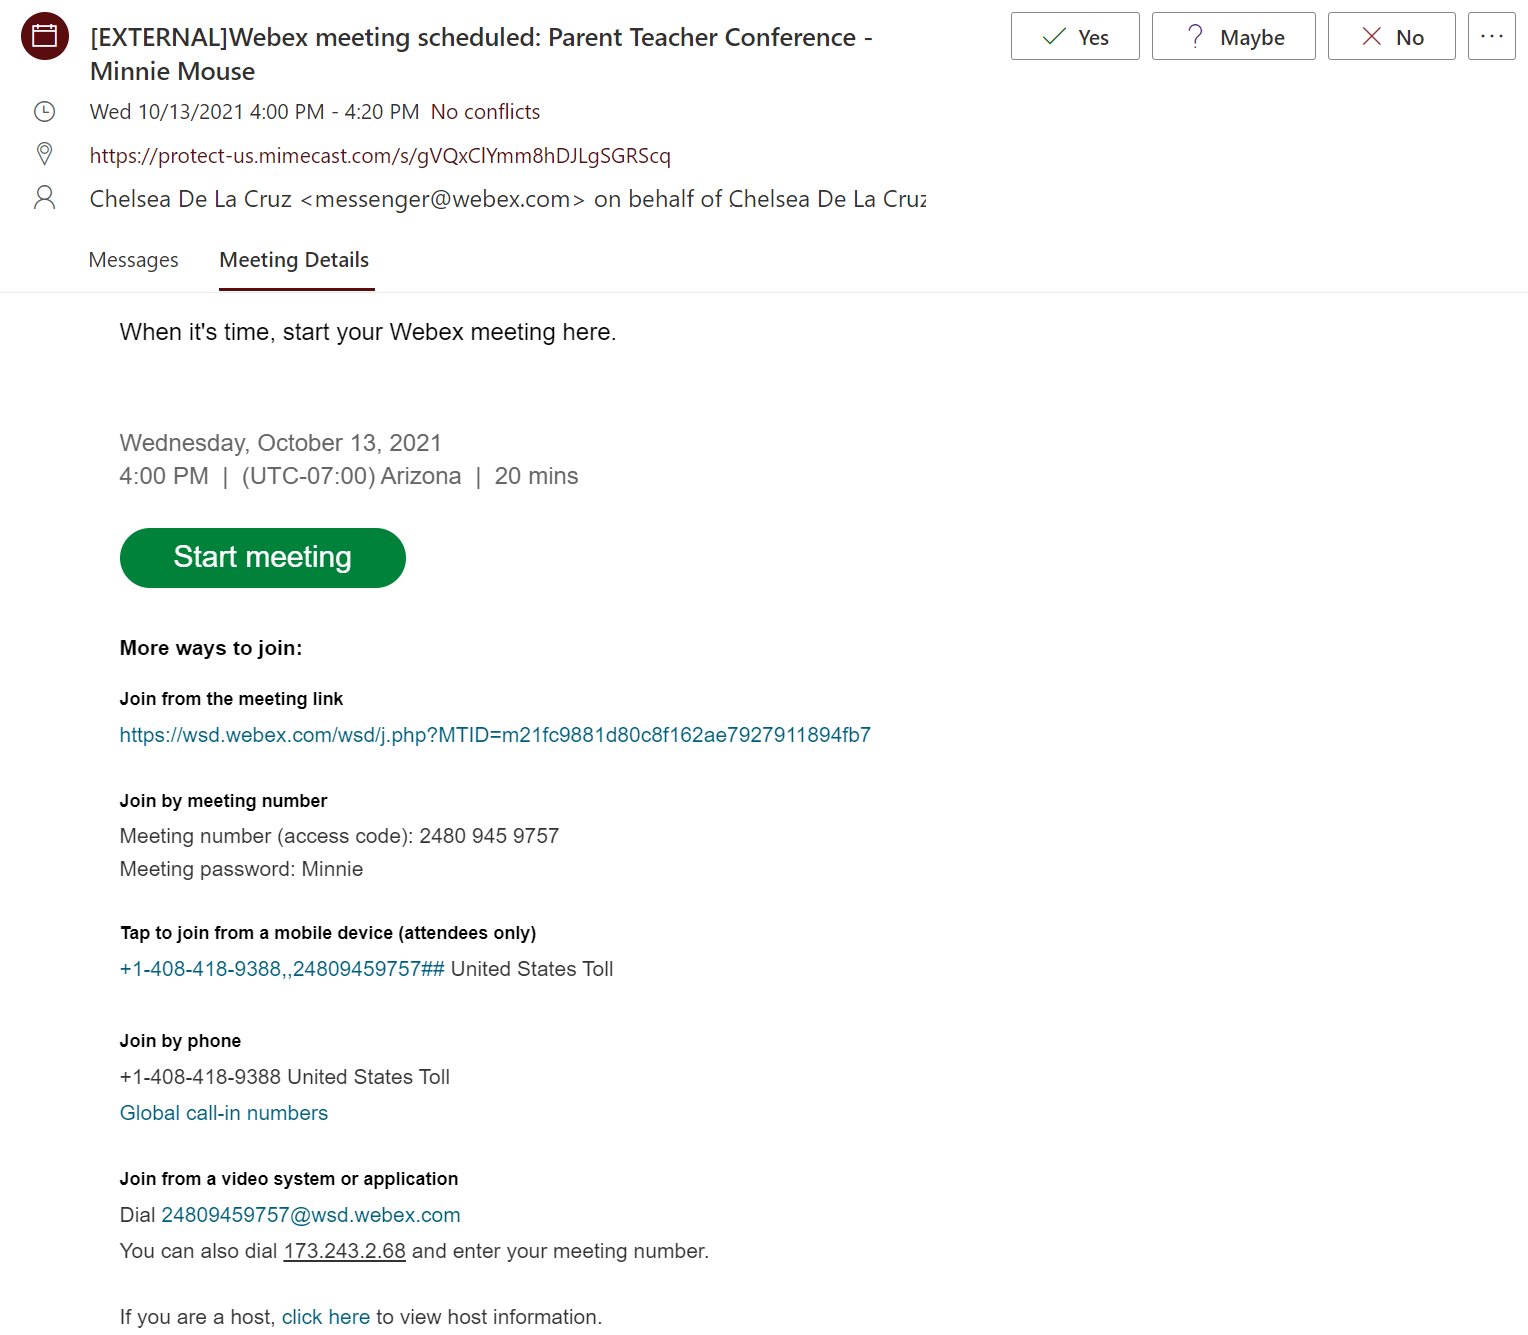Click the calendar meeting icon
This screenshot has width=1528, height=1335.
pyautogui.click(x=45, y=36)
